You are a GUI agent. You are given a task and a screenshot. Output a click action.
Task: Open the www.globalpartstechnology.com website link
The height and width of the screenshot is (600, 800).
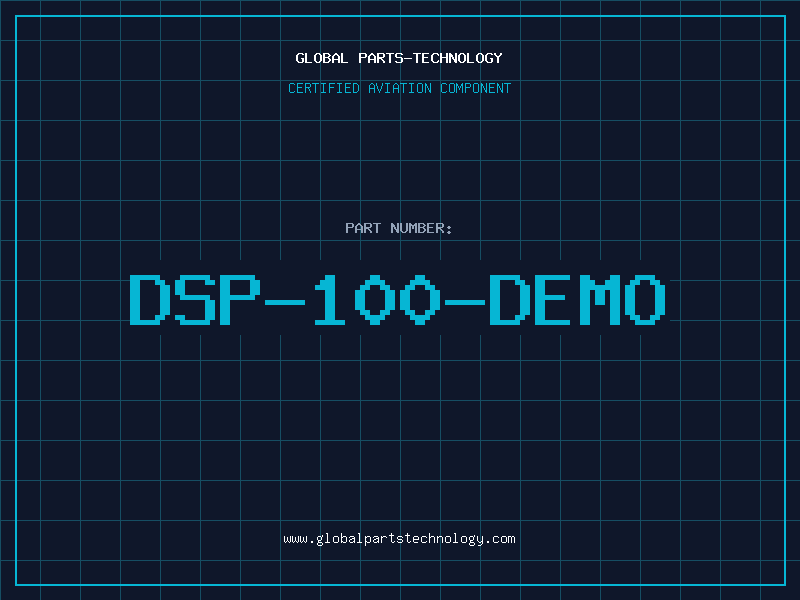[x=399, y=539]
